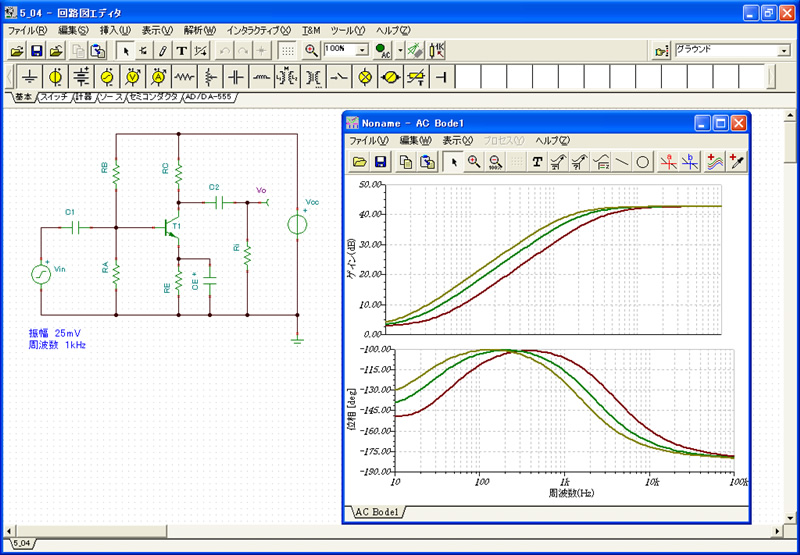Viewport: 800px width, 555px height.
Task: Select the text T tool in schematic toolbar
Action: [182, 50]
